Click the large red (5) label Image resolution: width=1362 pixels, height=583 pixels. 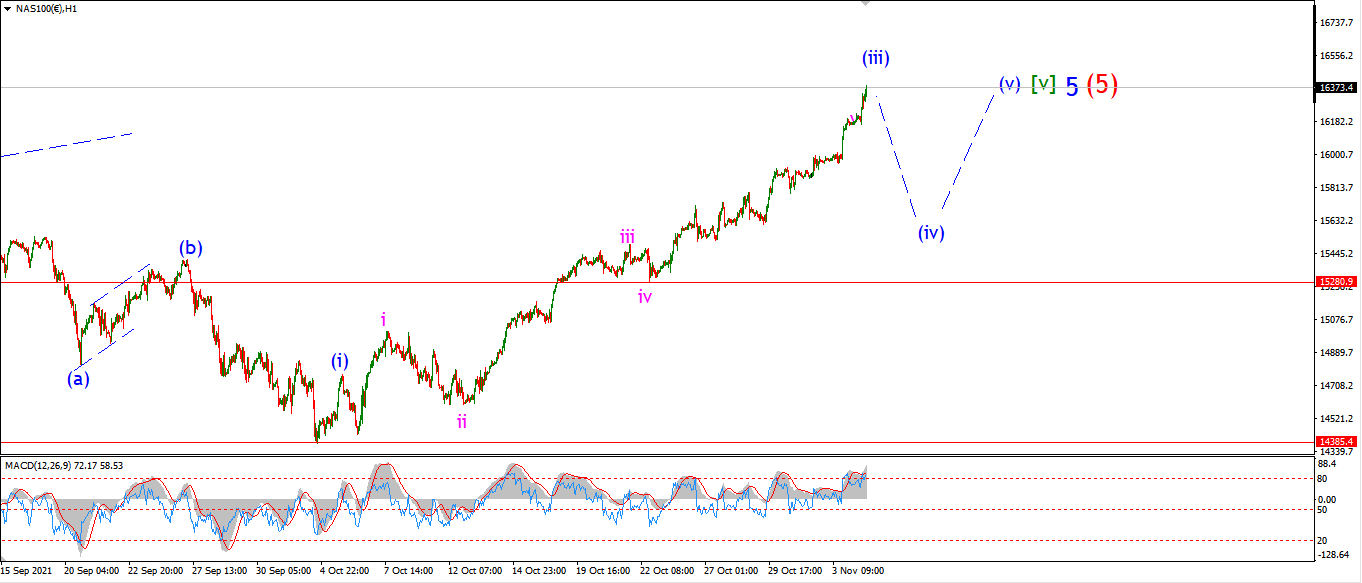(1102, 85)
